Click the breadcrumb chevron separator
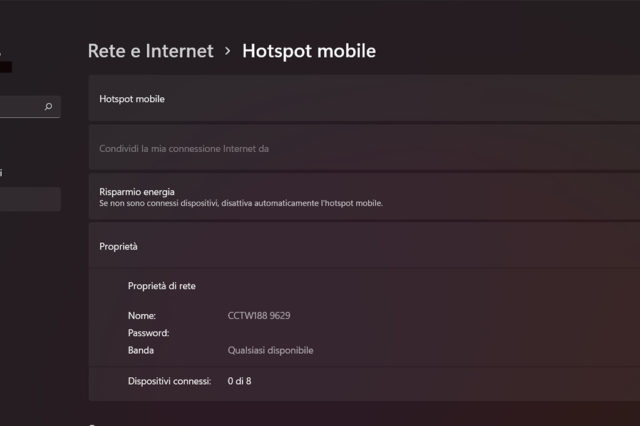640x426 pixels. pos(228,50)
